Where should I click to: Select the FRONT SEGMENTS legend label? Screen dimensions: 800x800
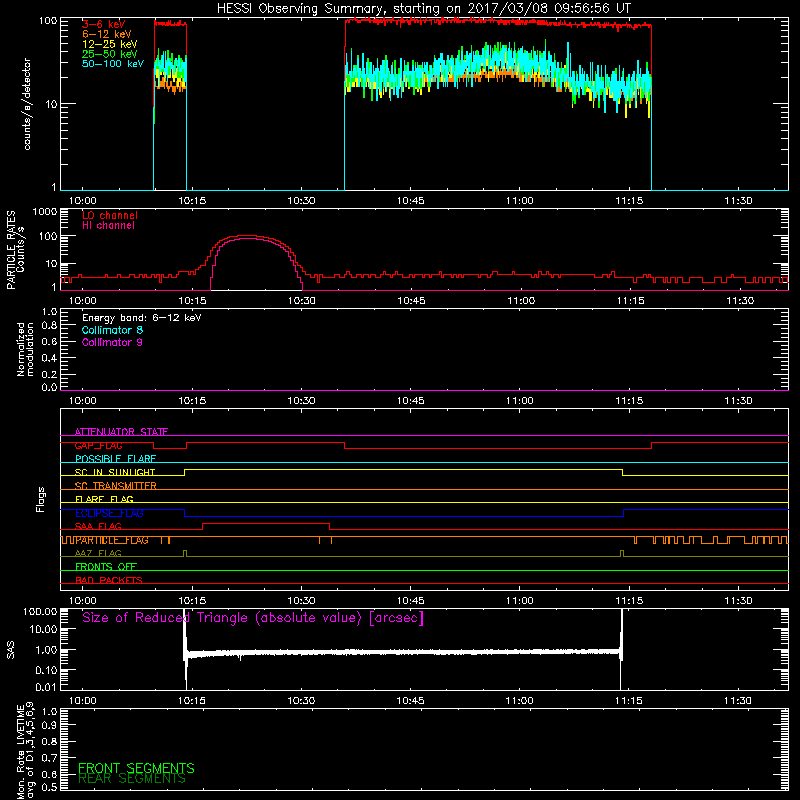tap(136, 768)
